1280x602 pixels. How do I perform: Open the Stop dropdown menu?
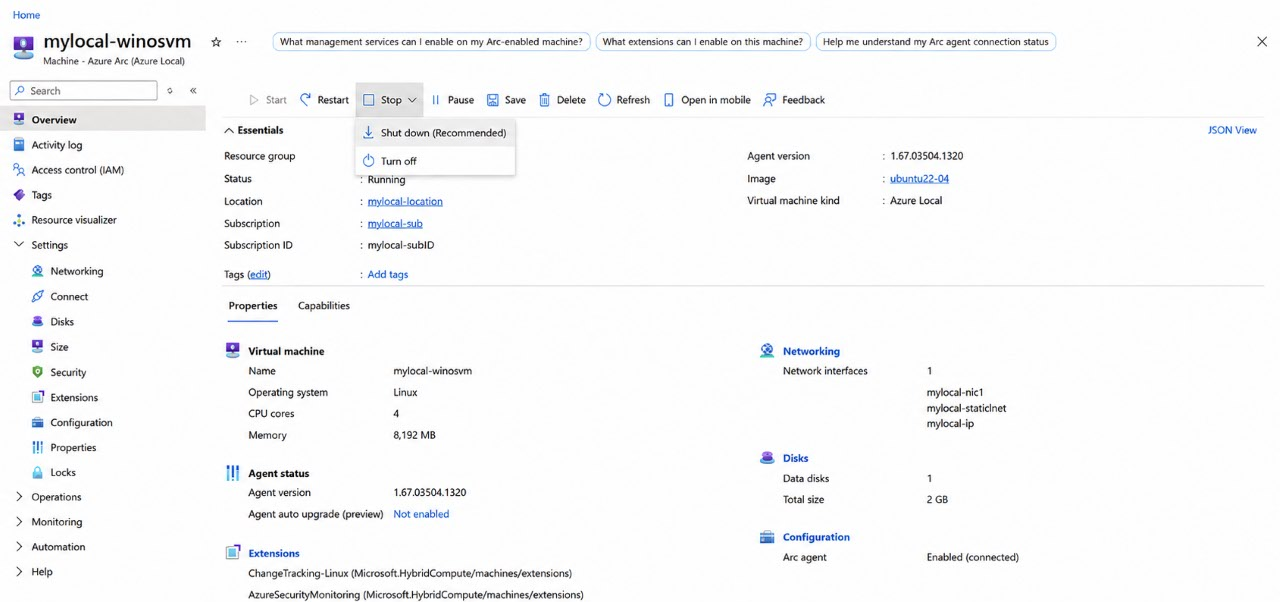pos(389,100)
